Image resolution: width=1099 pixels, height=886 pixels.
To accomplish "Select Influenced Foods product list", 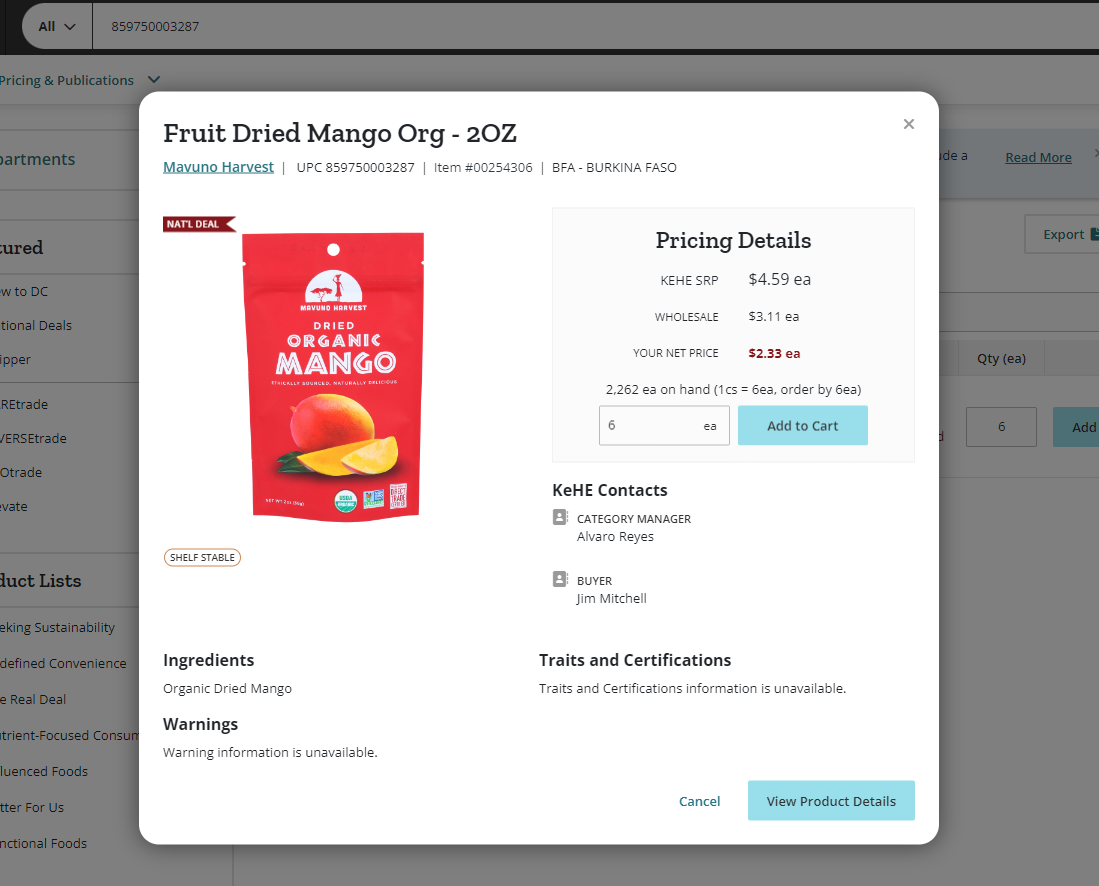I will pos(44,771).
